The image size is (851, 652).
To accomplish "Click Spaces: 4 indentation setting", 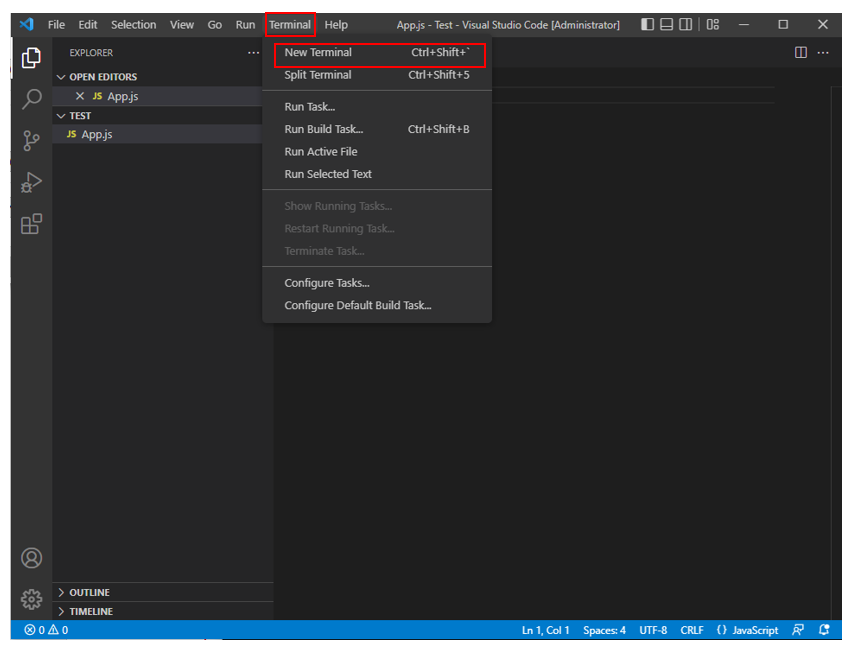I will (x=604, y=630).
